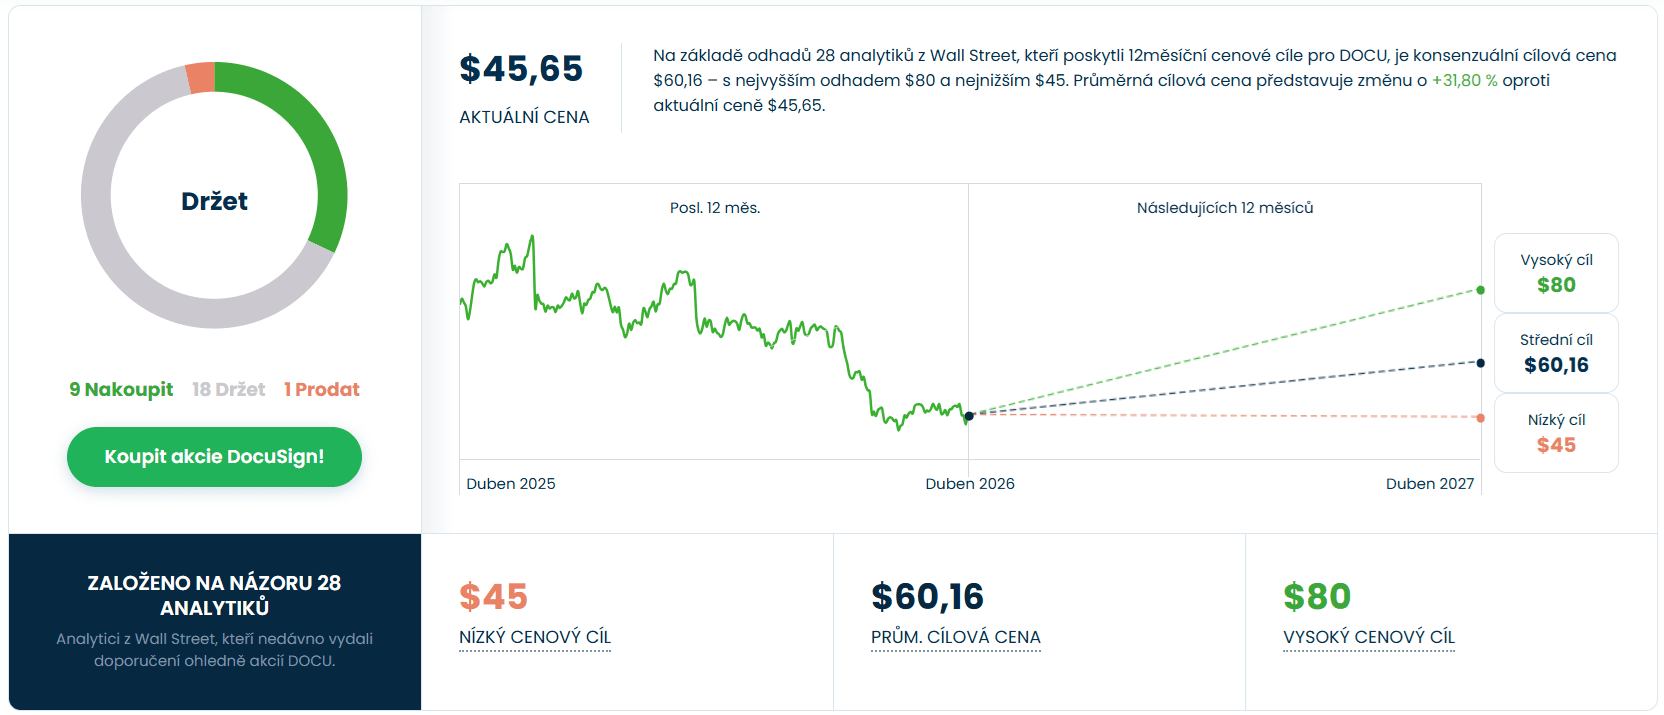
Task: Open the "Nízký cíl $45" target card
Action: coord(1556,433)
